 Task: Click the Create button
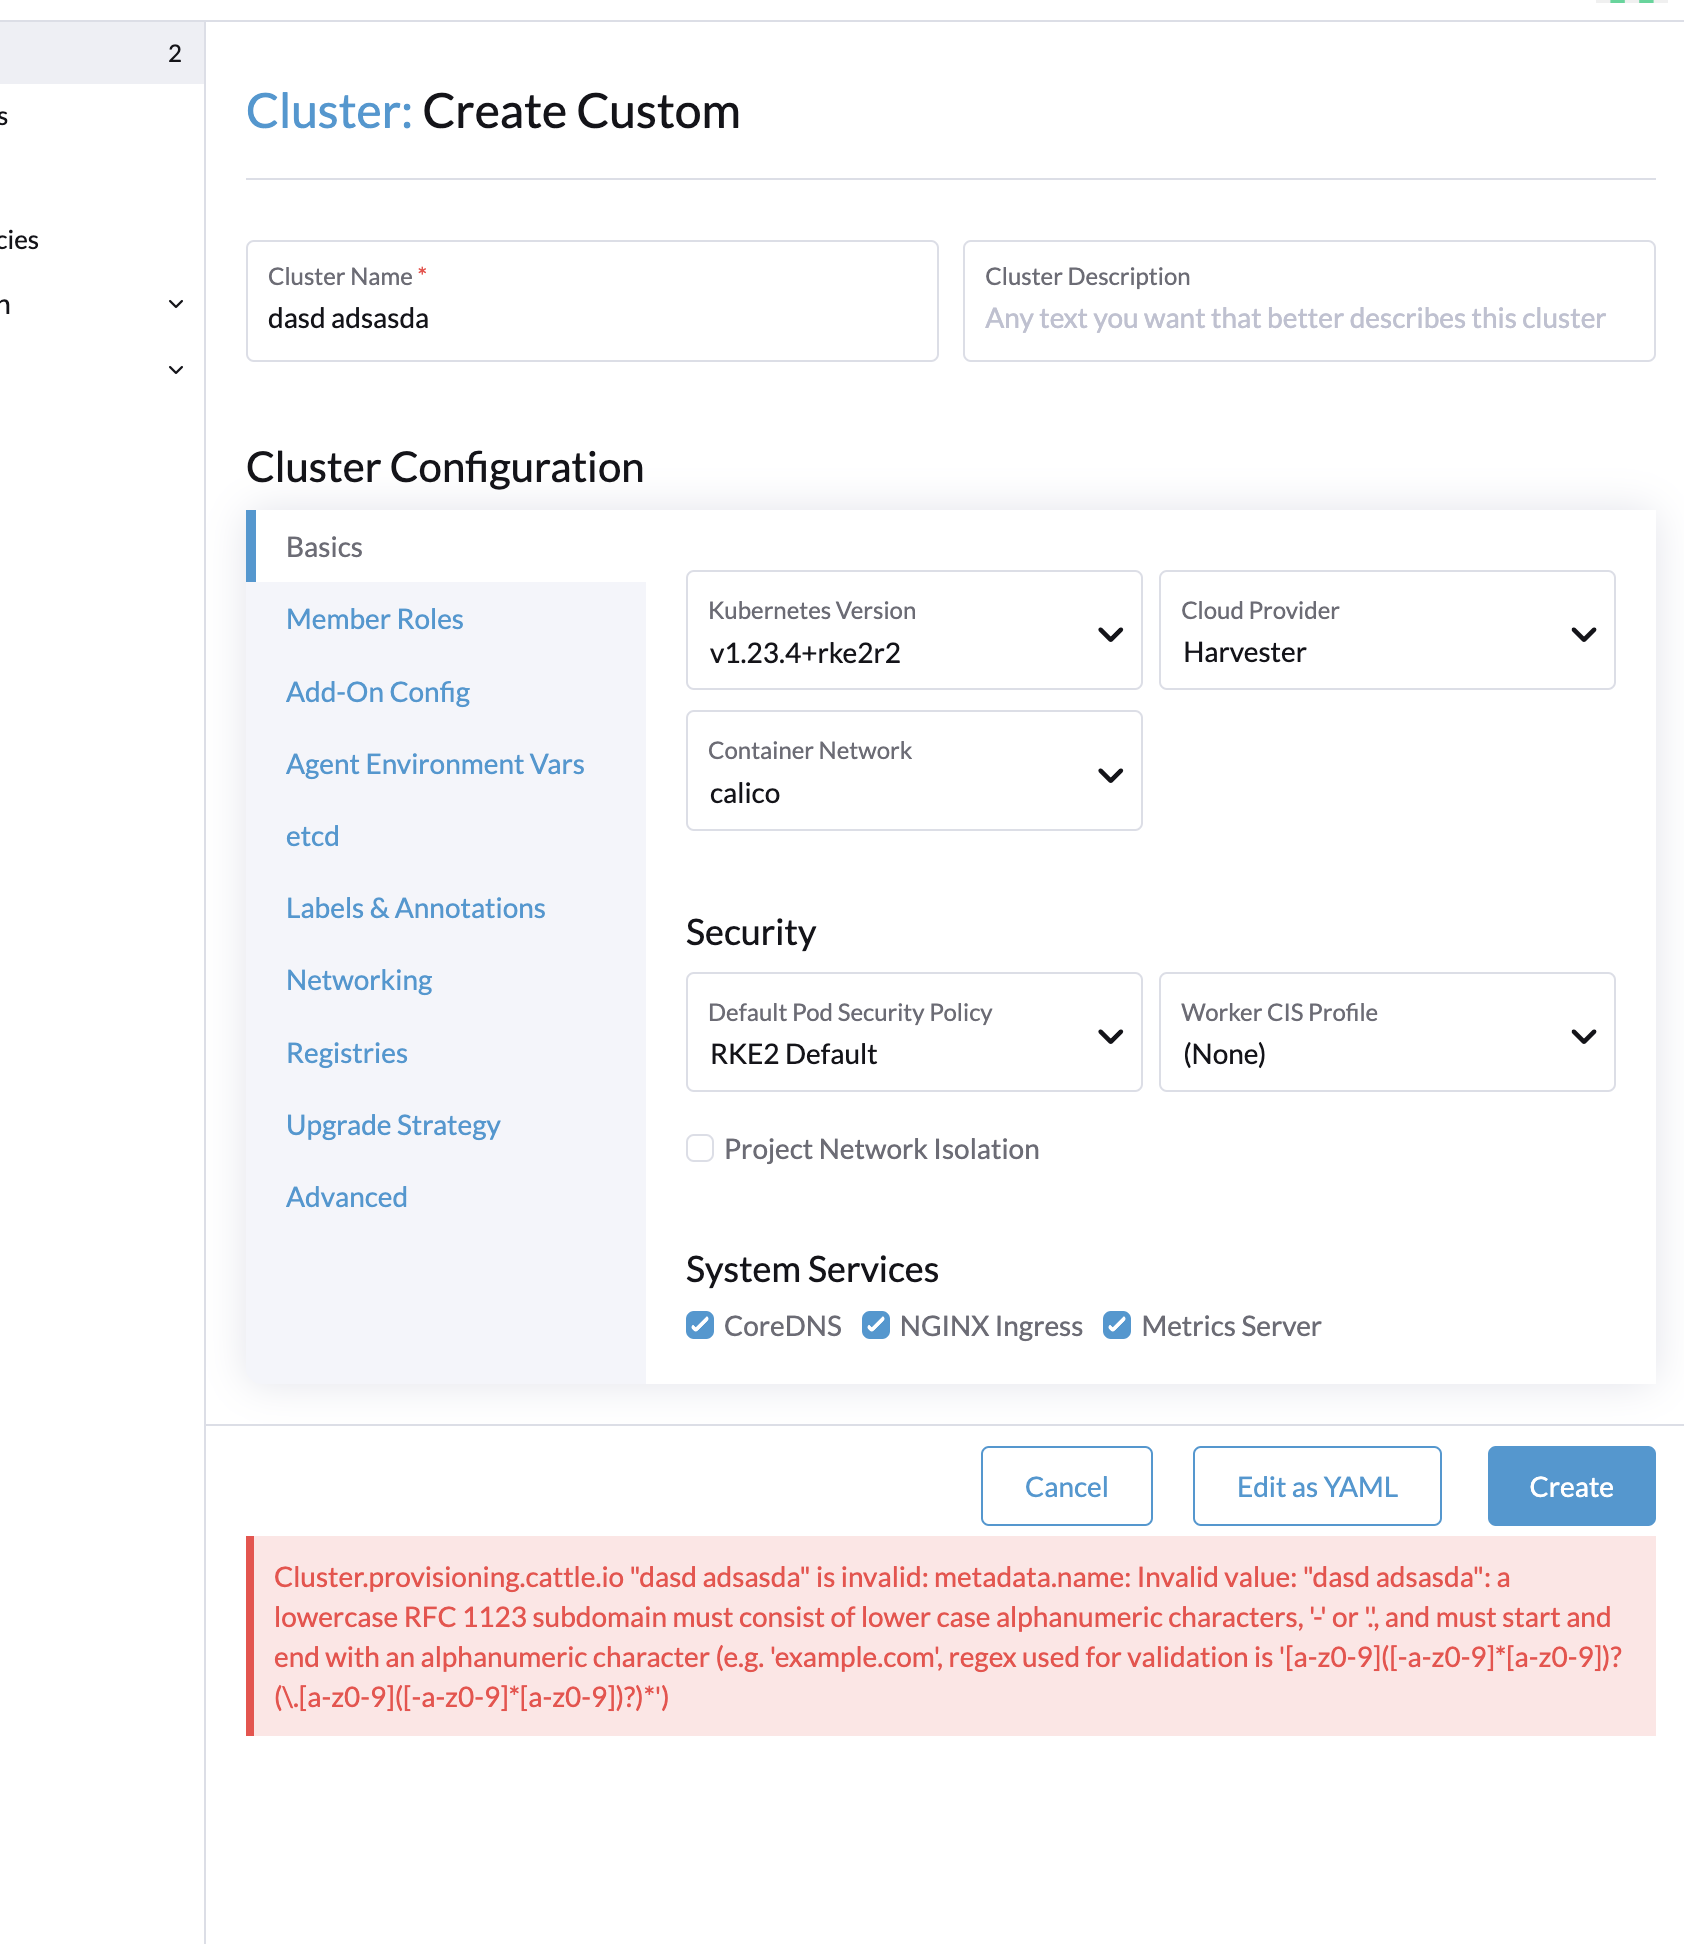pyautogui.click(x=1570, y=1486)
